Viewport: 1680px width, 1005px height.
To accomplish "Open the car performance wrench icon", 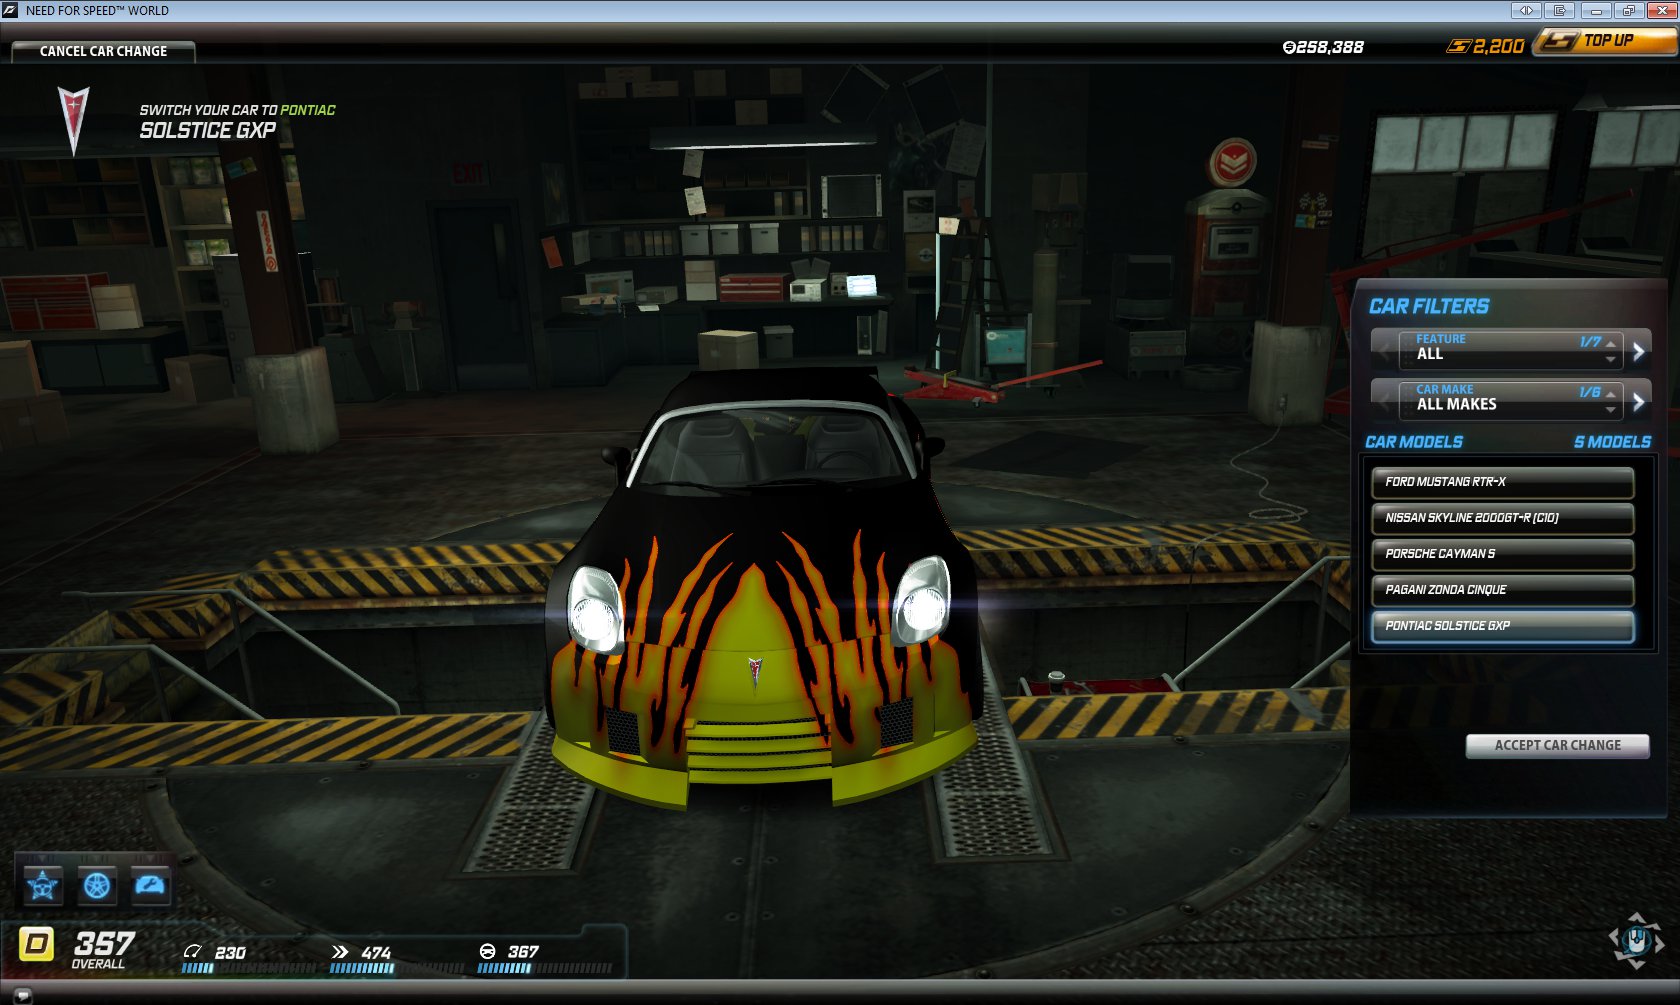I will coord(151,885).
